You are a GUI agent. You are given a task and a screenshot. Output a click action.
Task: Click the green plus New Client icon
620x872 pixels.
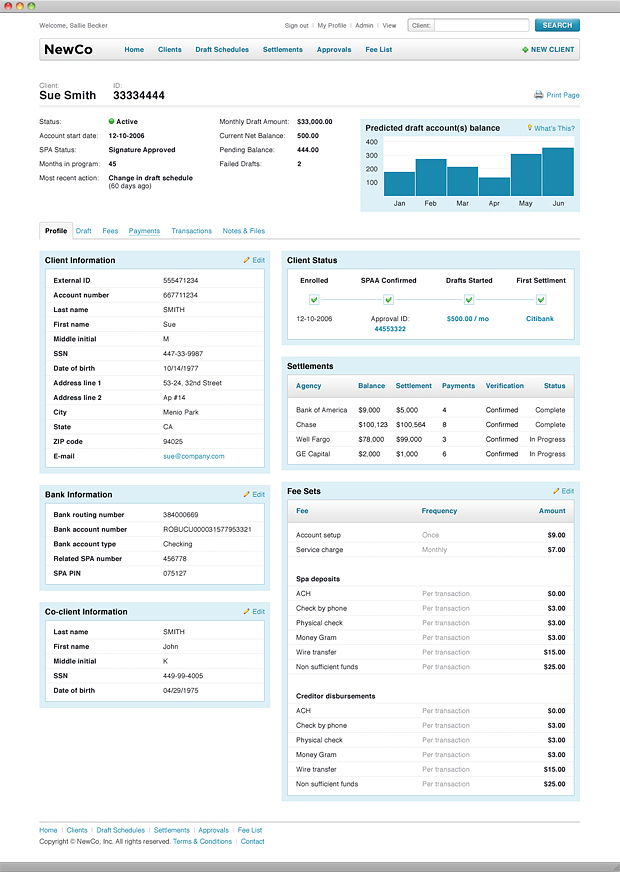click(x=526, y=49)
